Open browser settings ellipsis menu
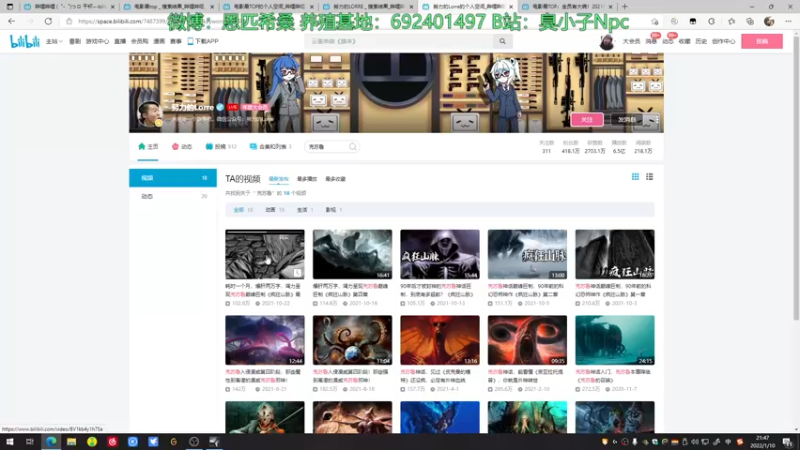The image size is (800, 450). point(788,21)
